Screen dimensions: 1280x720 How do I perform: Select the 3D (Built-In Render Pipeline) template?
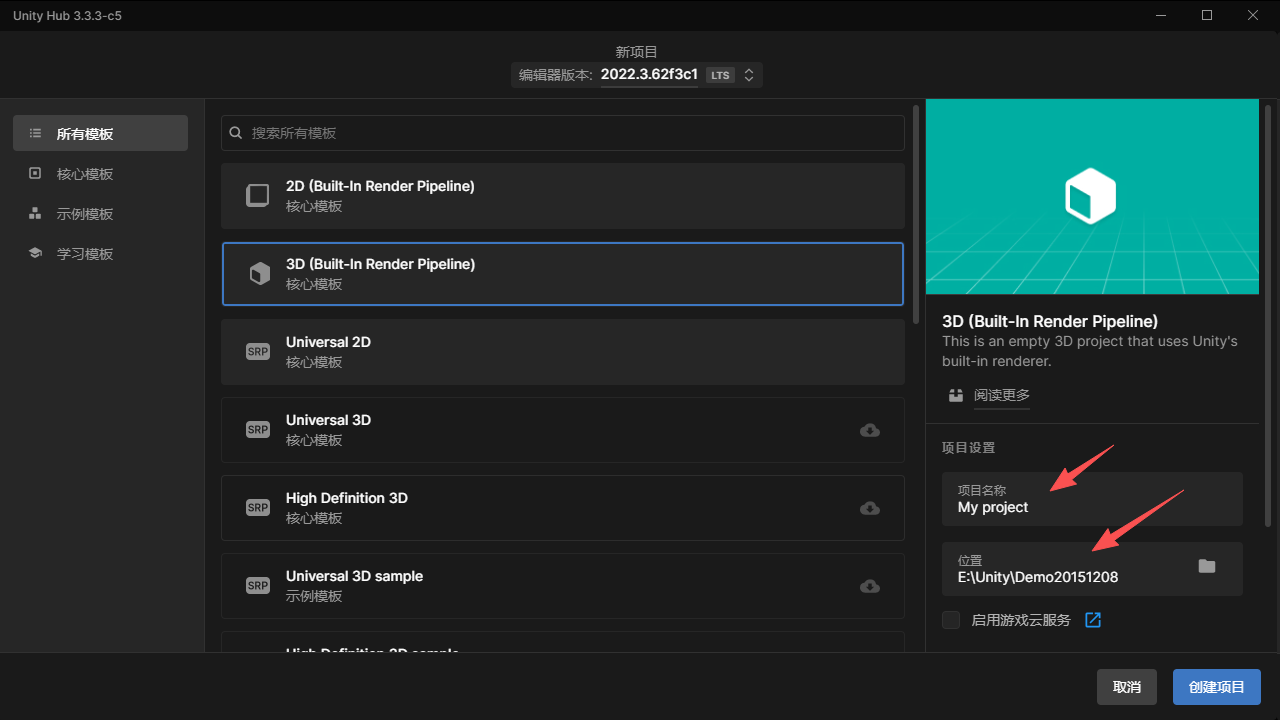563,274
